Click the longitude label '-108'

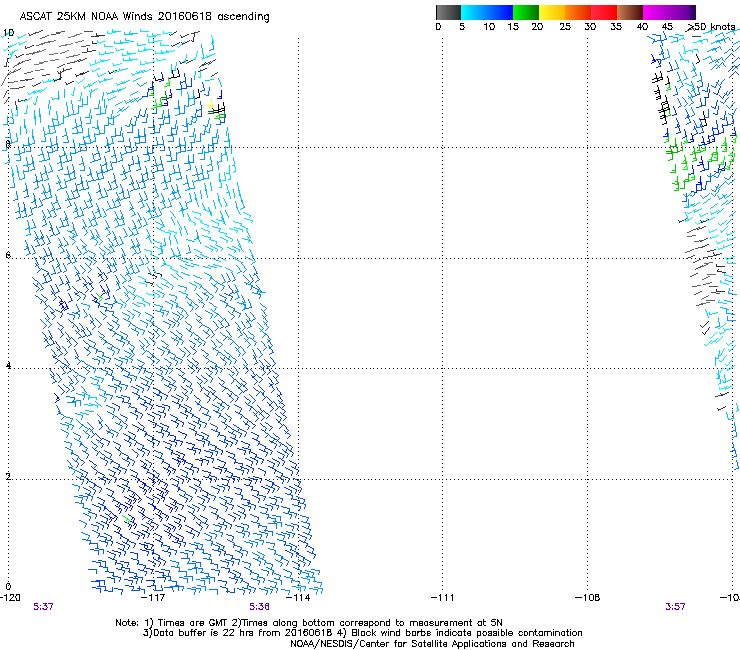click(588, 598)
